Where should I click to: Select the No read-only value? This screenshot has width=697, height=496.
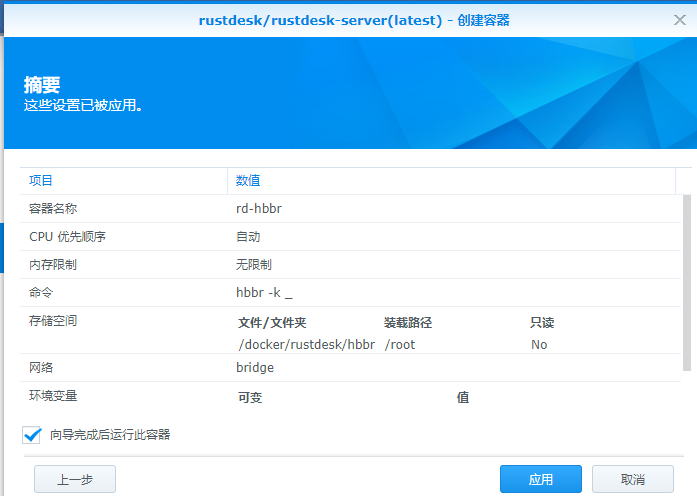coord(539,344)
